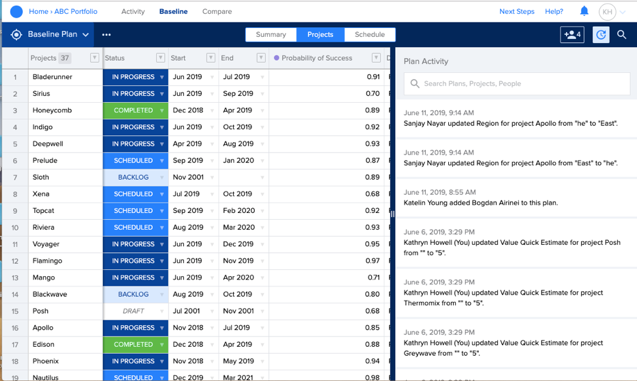Open Honeycomb's COMPLETED status dropdown
Screen dimensions: 637x381
pos(162,110)
